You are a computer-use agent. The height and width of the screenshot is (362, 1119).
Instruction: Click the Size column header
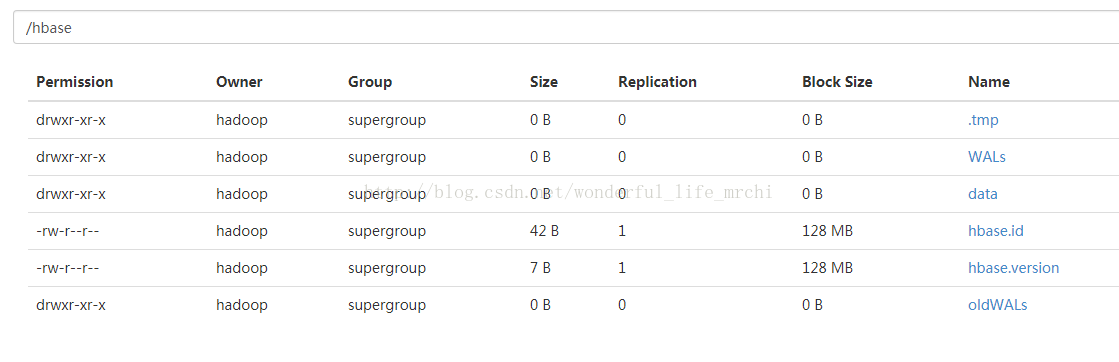[x=544, y=82]
